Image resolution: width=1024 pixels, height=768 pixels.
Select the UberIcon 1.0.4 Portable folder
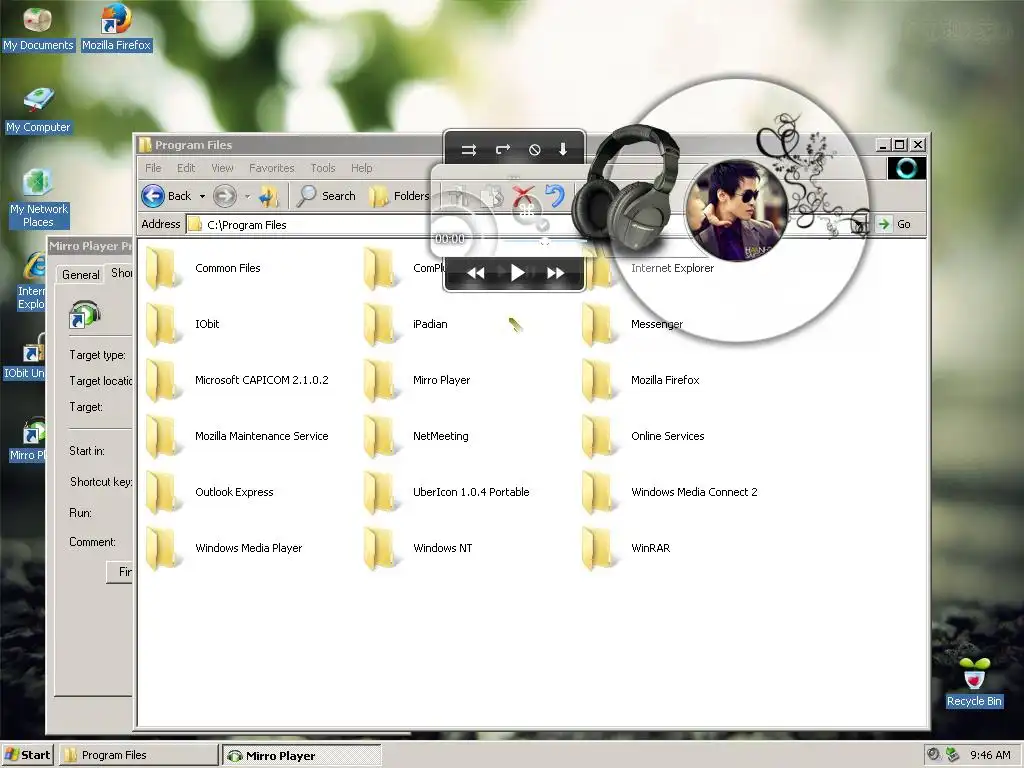pos(447,492)
